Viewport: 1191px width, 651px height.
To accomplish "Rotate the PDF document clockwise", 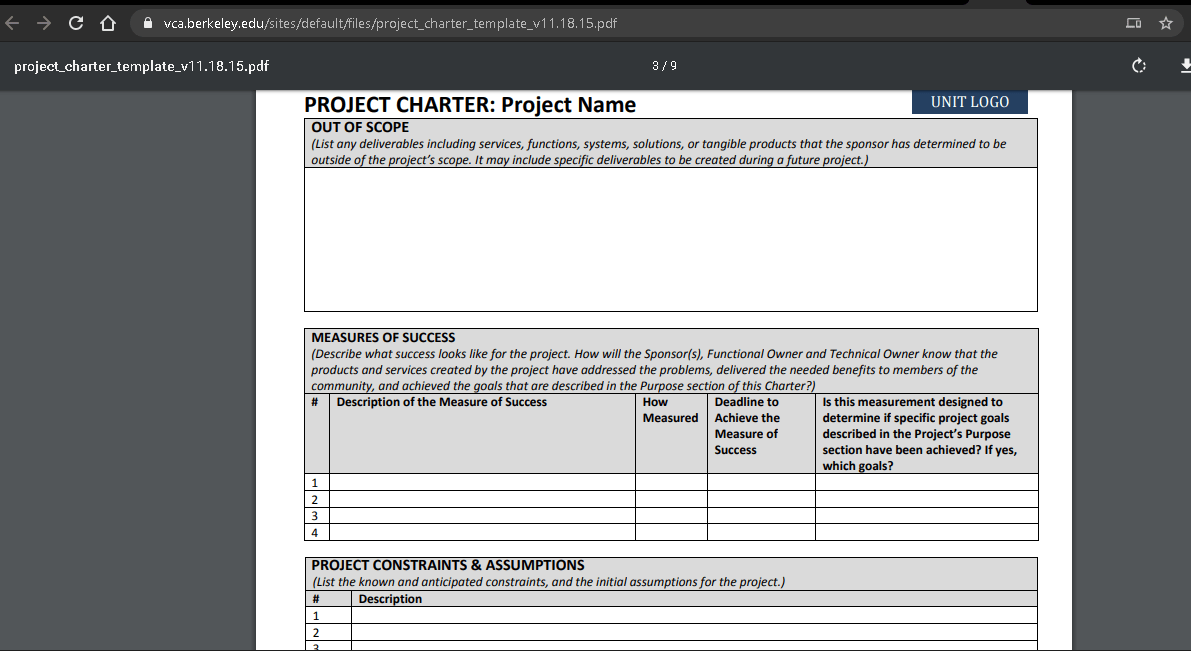I will click(x=1139, y=66).
